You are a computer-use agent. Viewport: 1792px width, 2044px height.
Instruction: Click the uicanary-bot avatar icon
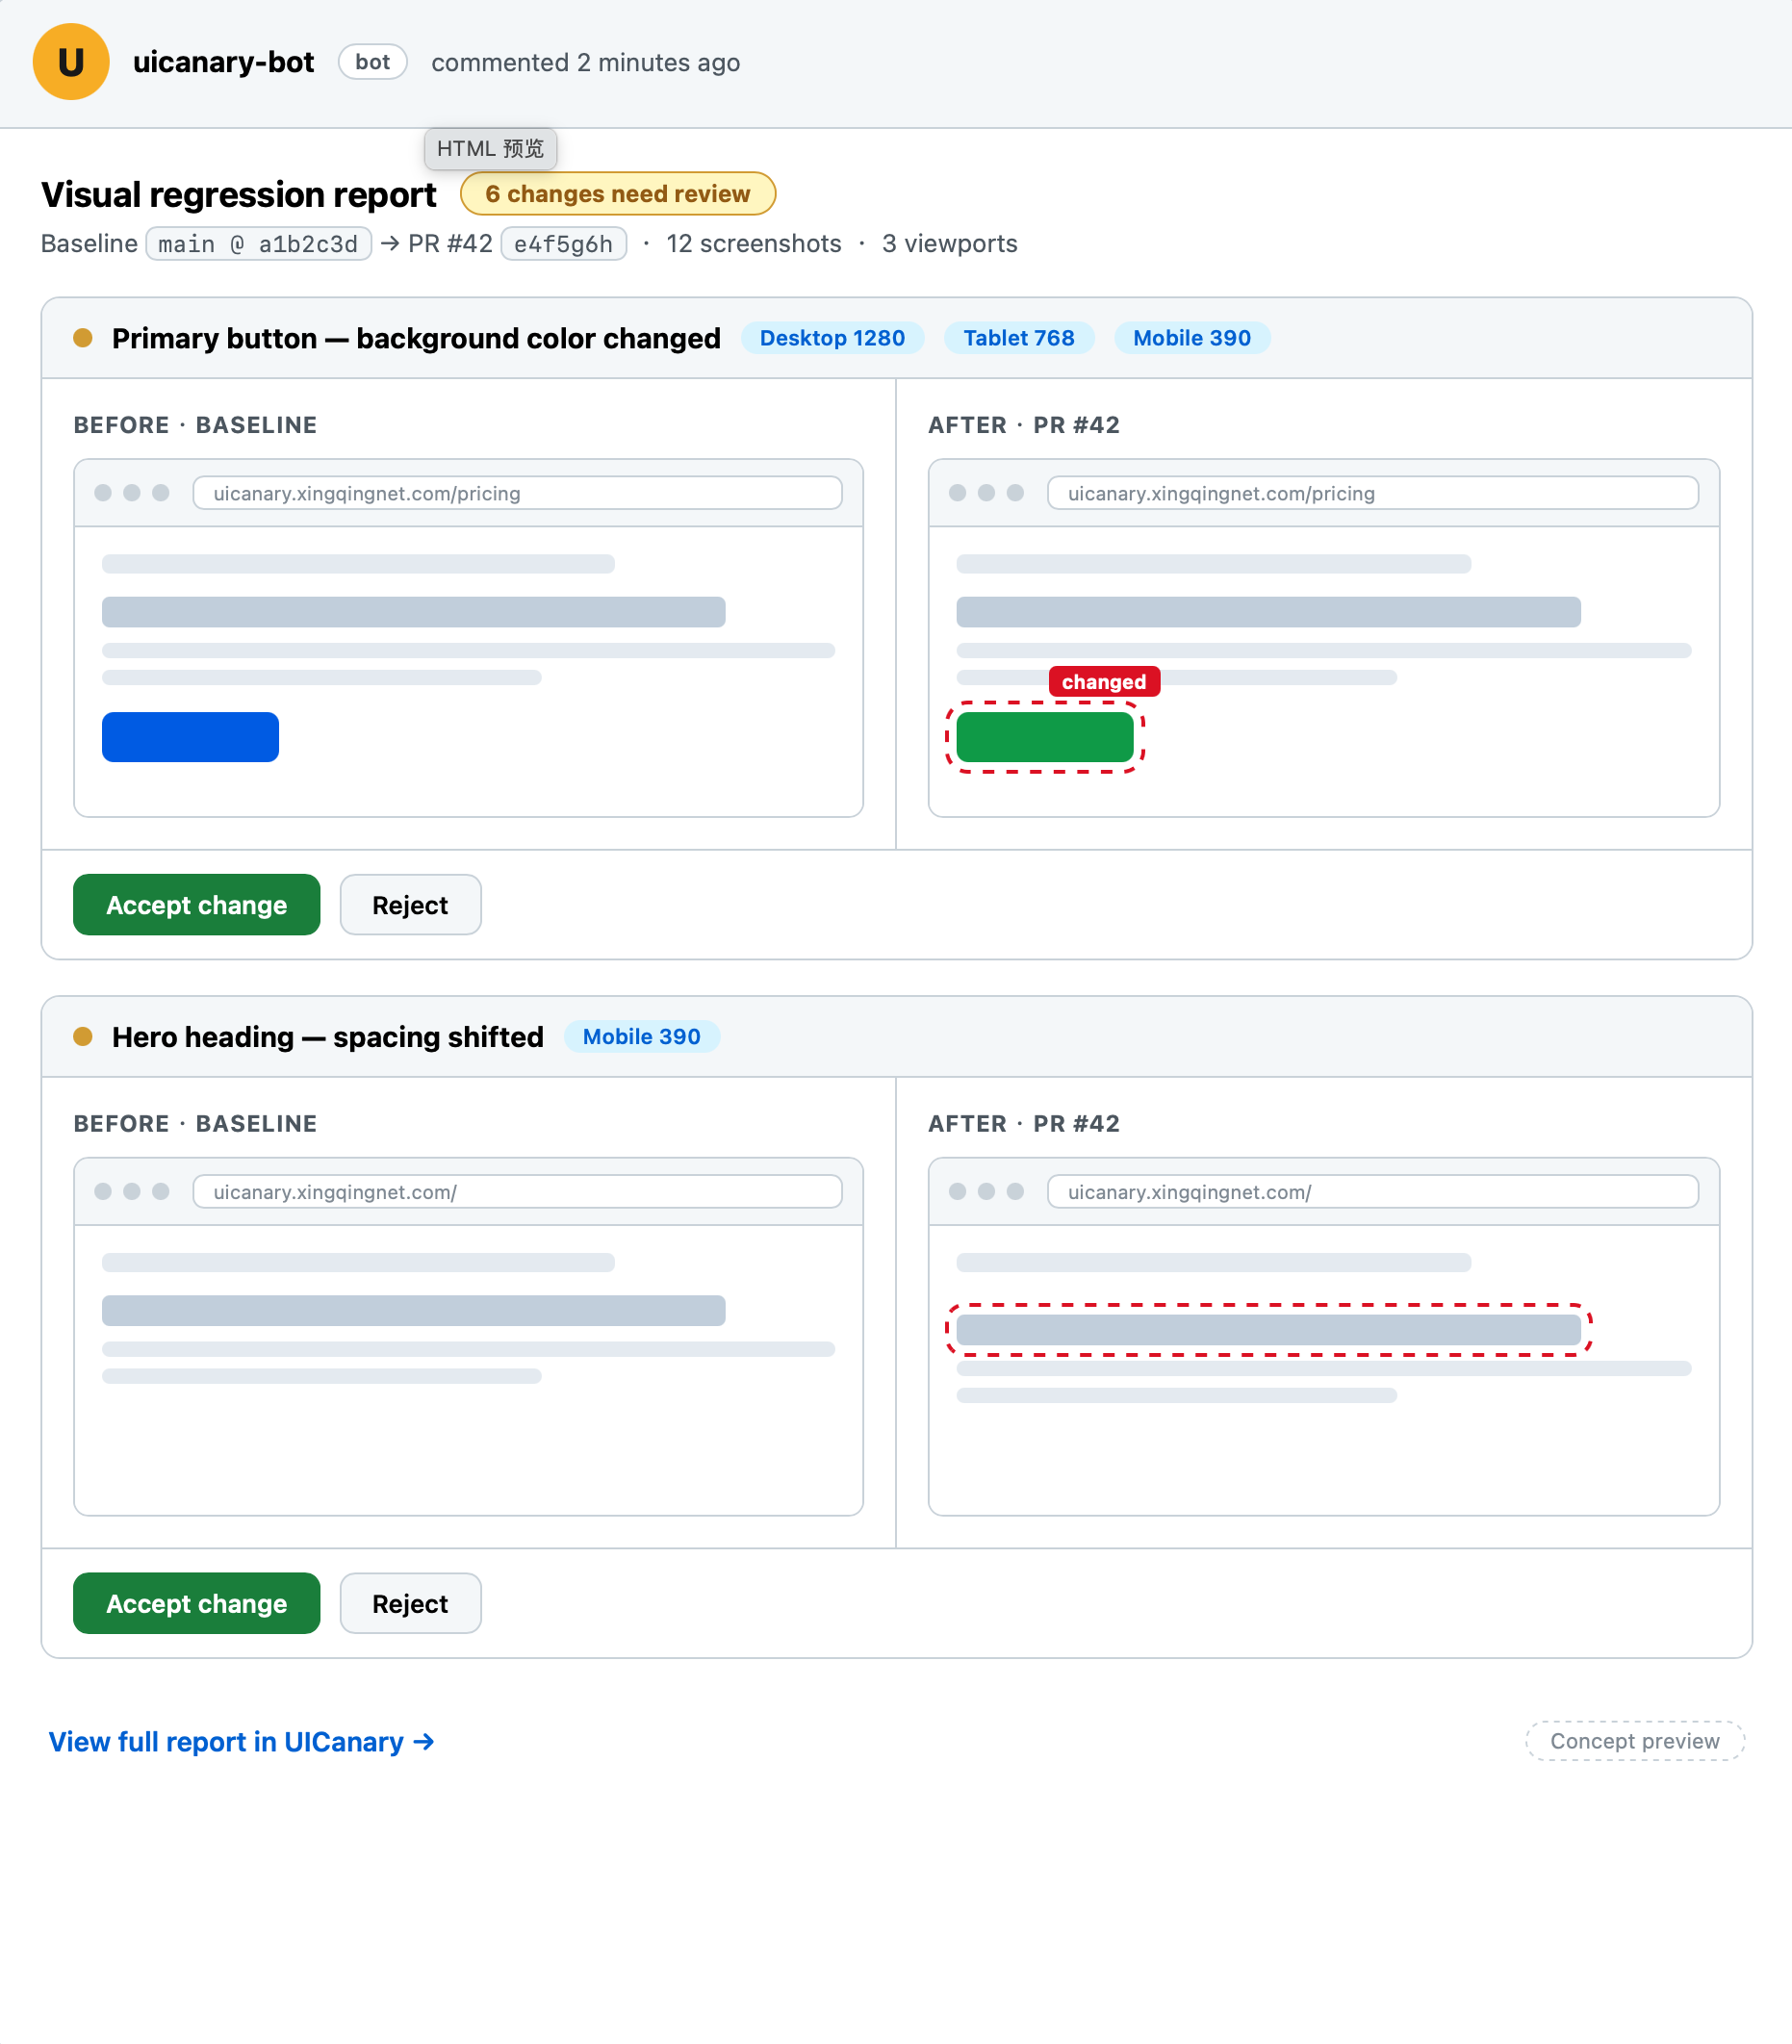point(71,62)
